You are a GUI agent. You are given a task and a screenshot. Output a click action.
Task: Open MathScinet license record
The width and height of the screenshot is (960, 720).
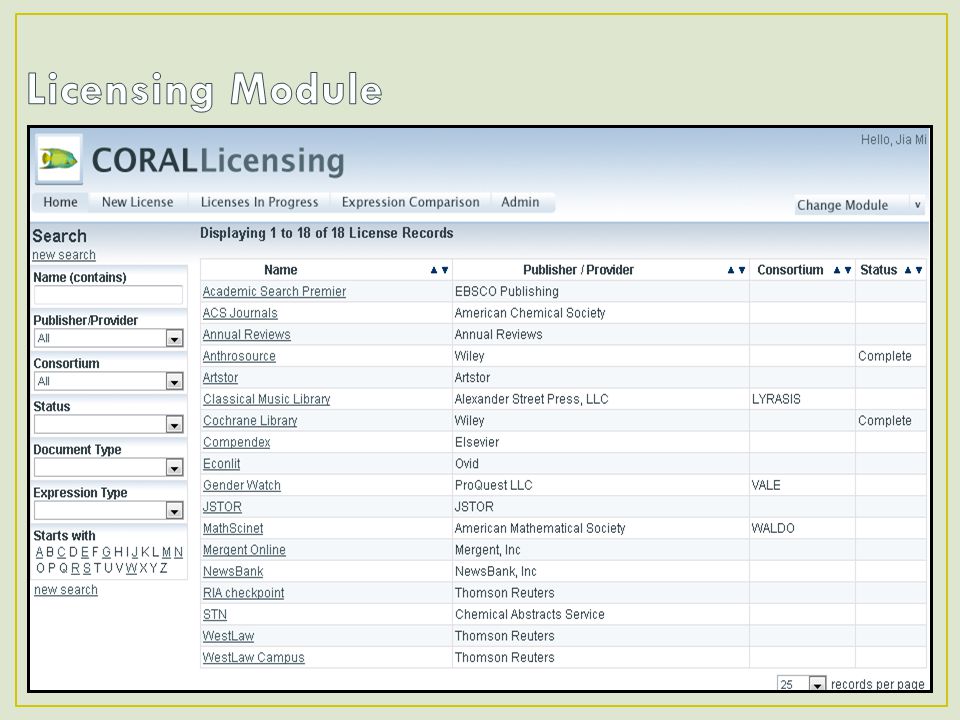[x=233, y=528]
